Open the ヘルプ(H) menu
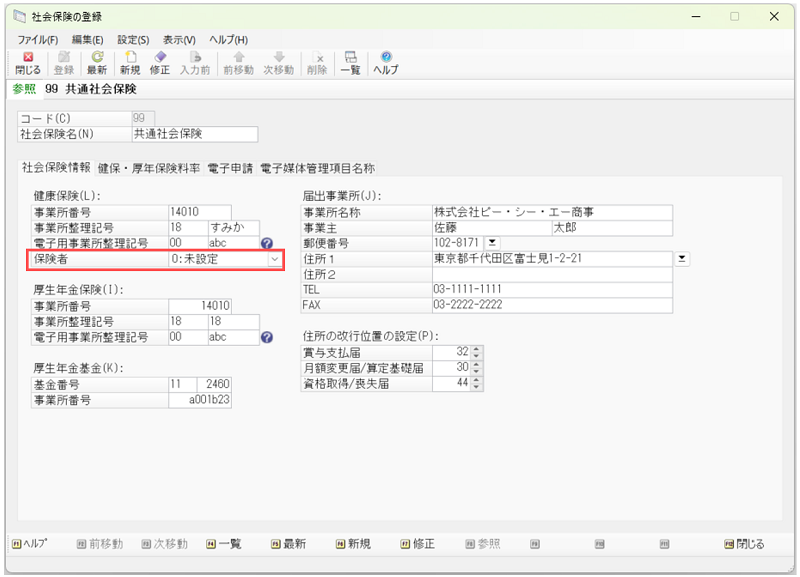 tap(229, 40)
